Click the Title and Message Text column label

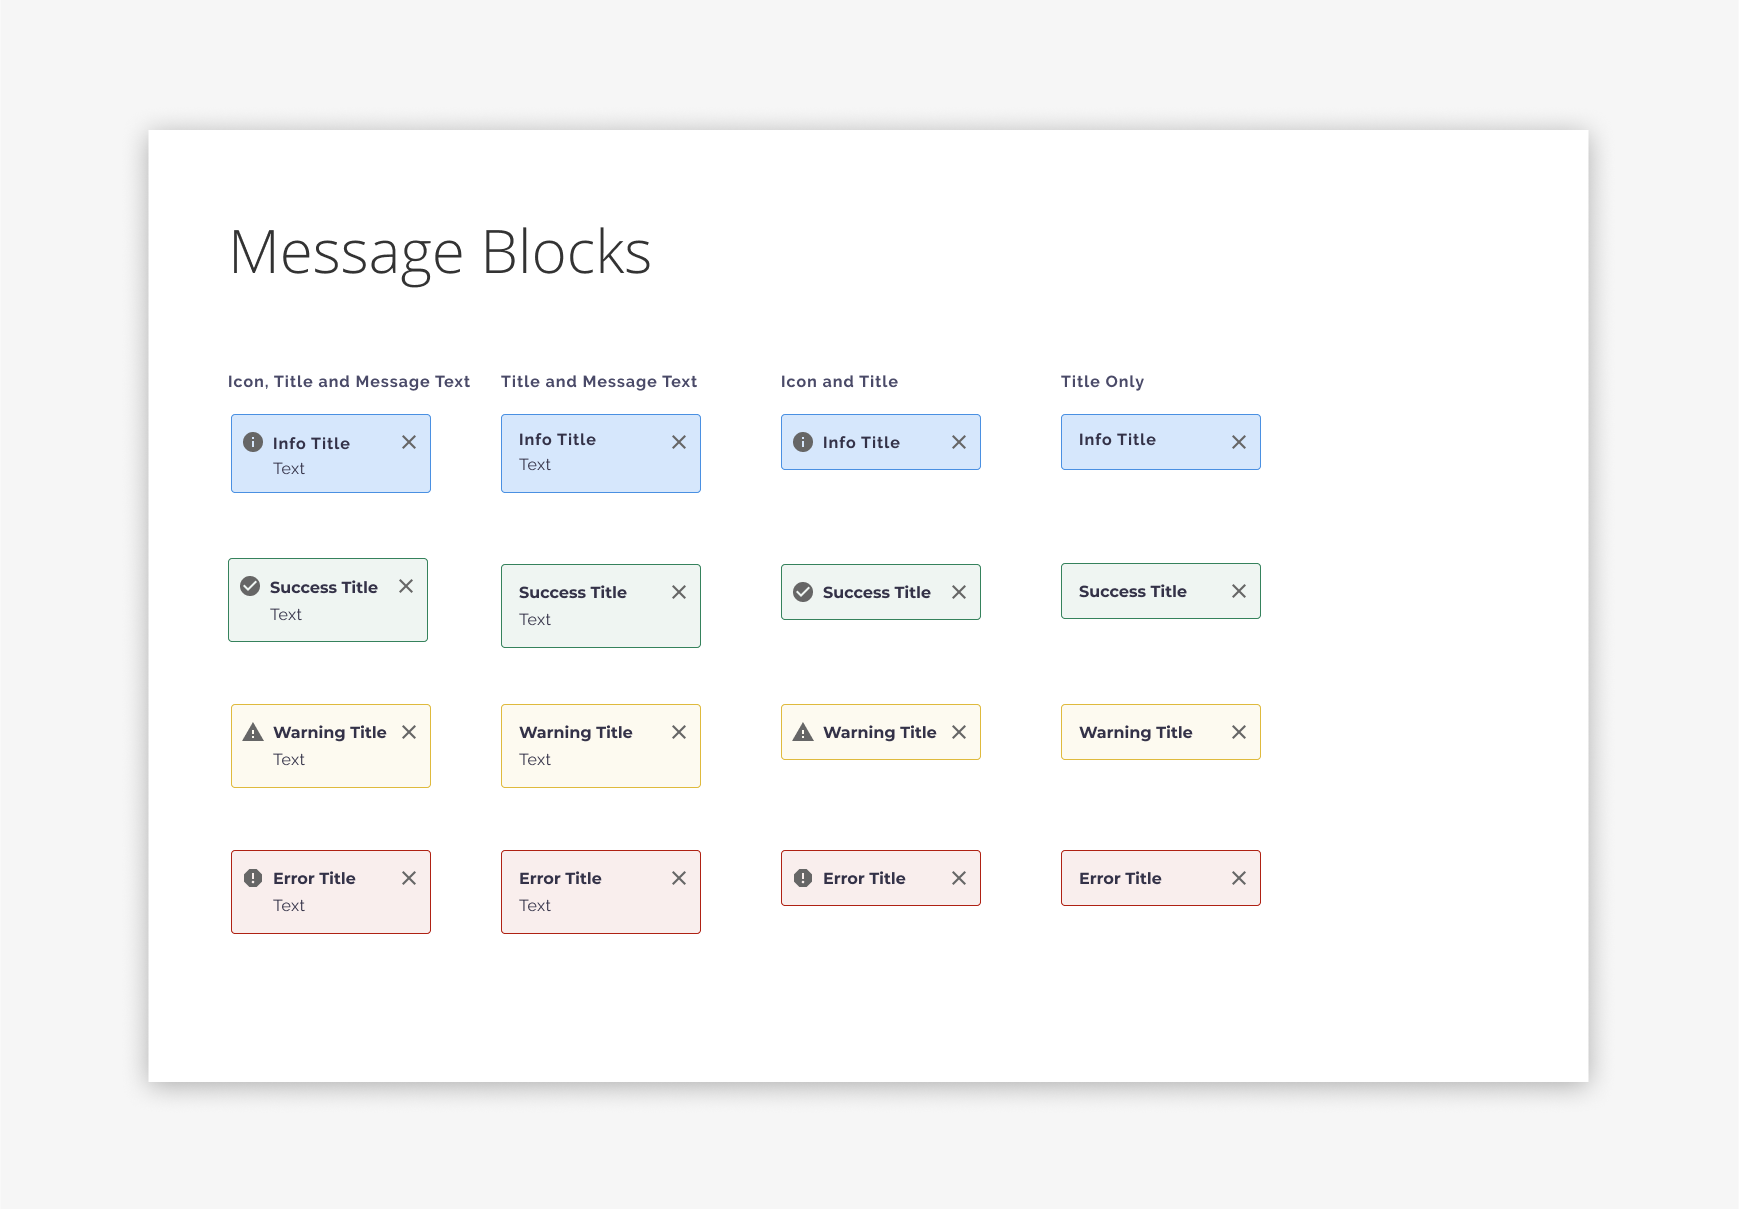click(x=599, y=381)
